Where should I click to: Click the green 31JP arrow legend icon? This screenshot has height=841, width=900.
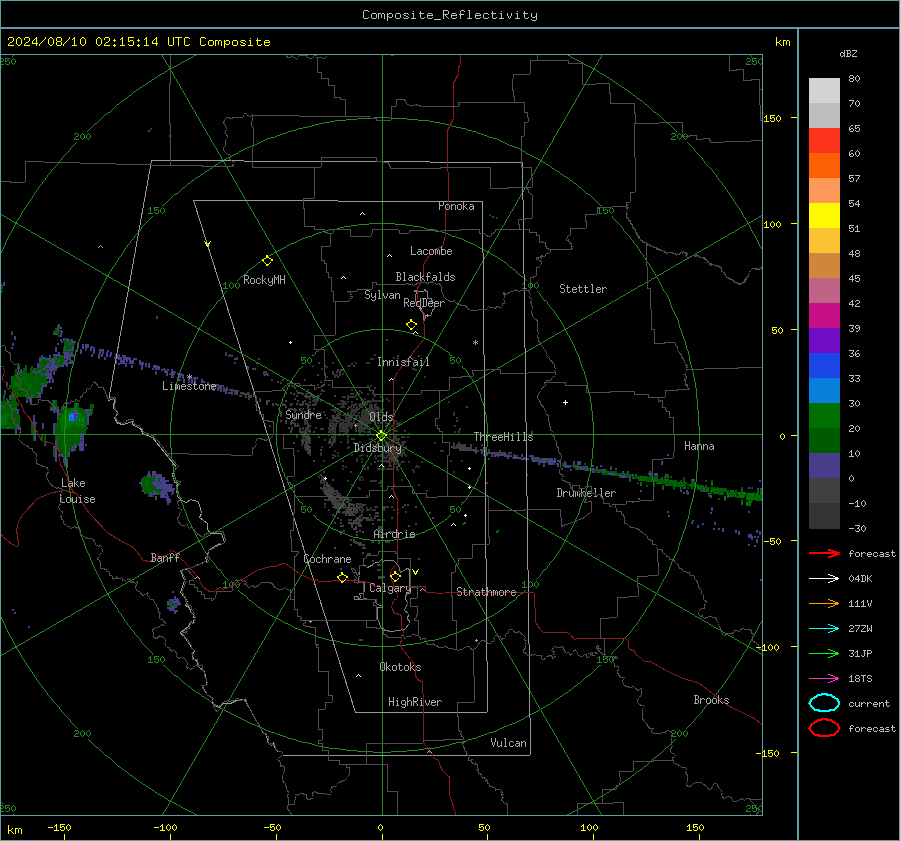(x=824, y=653)
